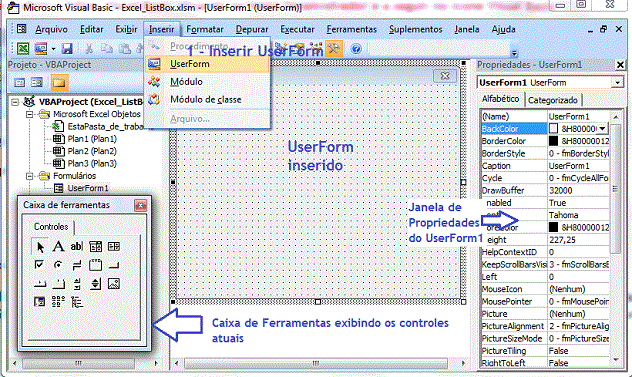Click the Save icon in toolbar
This screenshot has height=377, width=632.
pyautogui.click(x=67, y=49)
